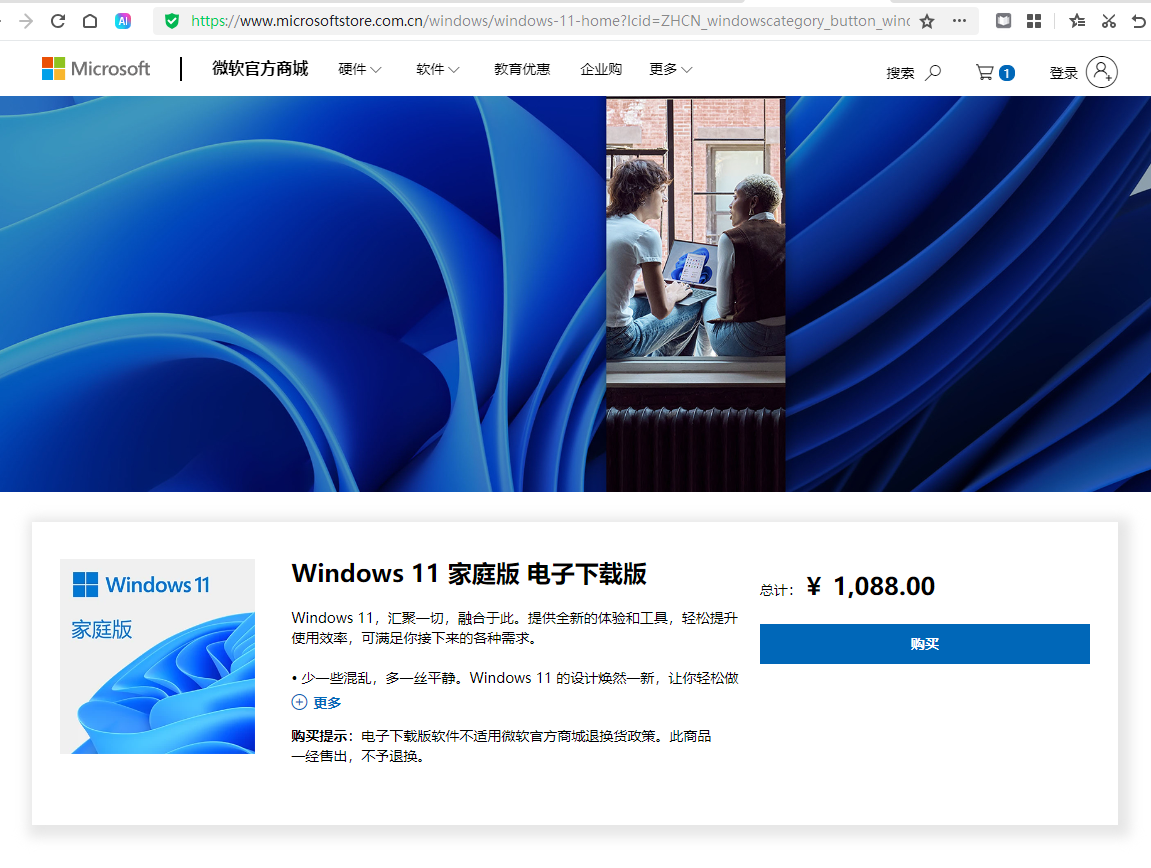Expand description with 更多 link
The image size is (1151, 868).
(327, 703)
